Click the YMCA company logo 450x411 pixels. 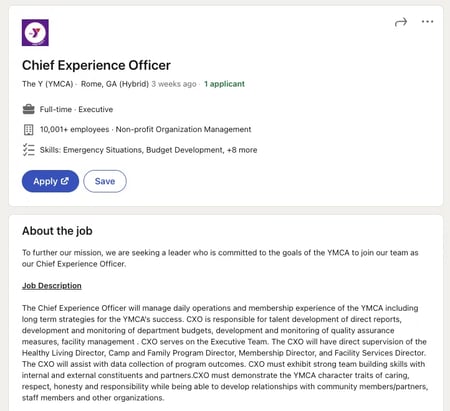pyautogui.click(x=35, y=33)
